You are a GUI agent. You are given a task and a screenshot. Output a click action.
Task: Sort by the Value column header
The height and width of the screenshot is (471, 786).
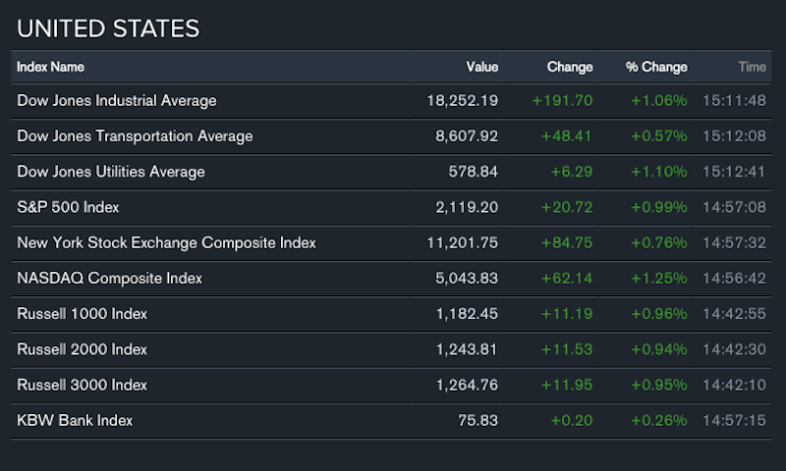(x=482, y=67)
